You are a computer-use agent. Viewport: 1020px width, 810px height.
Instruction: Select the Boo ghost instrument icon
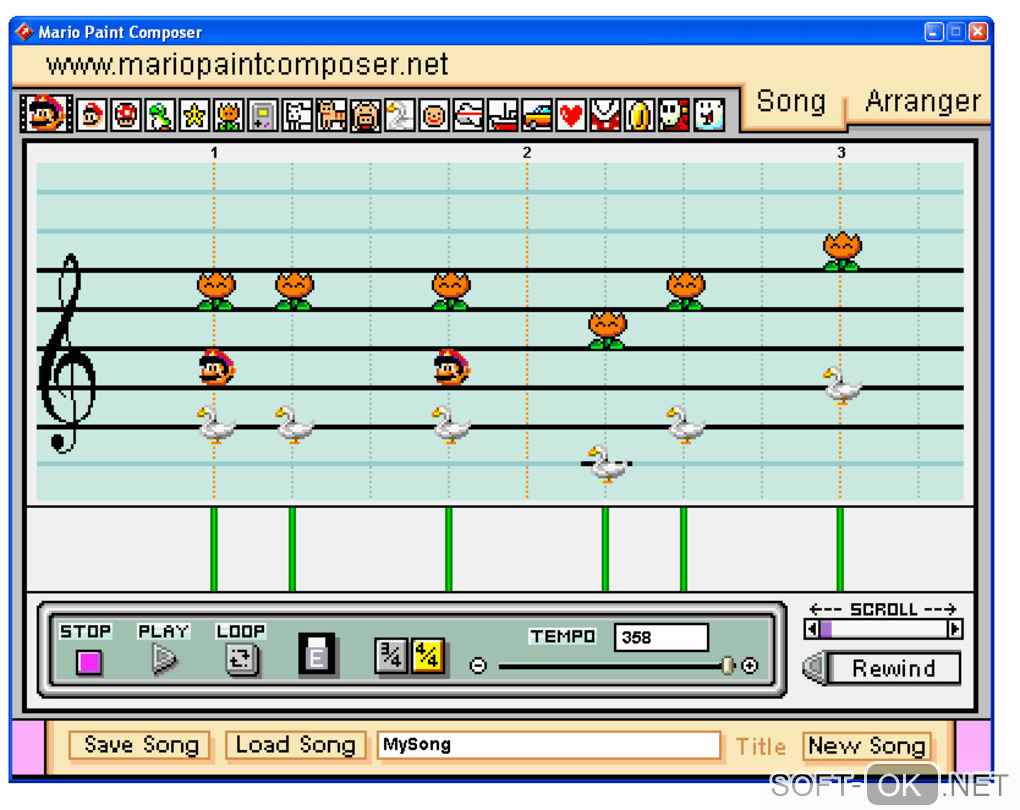pos(708,116)
